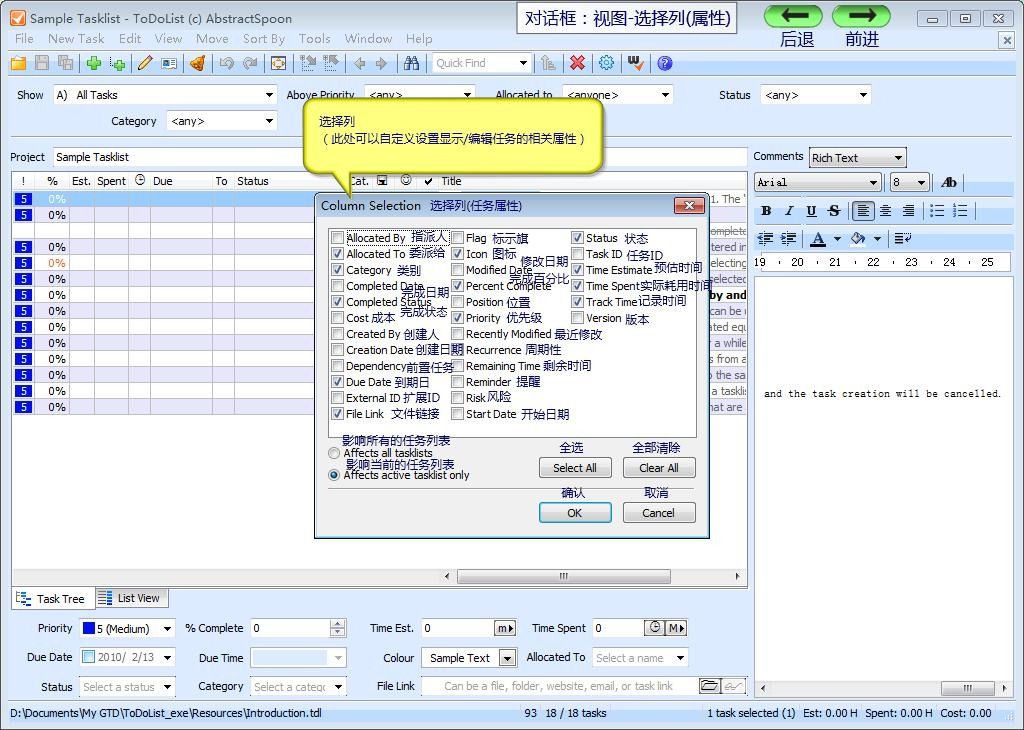The width and height of the screenshot is (1024, 730).
Task: Open the Sort By menu
Action: 263,39
